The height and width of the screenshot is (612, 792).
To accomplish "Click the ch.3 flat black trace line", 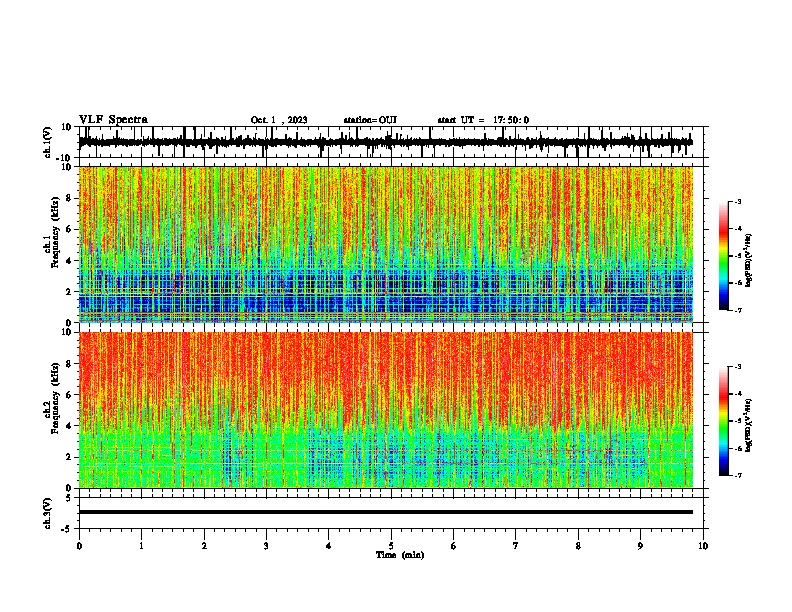I will pyautogui.click(x=385, y=512).
